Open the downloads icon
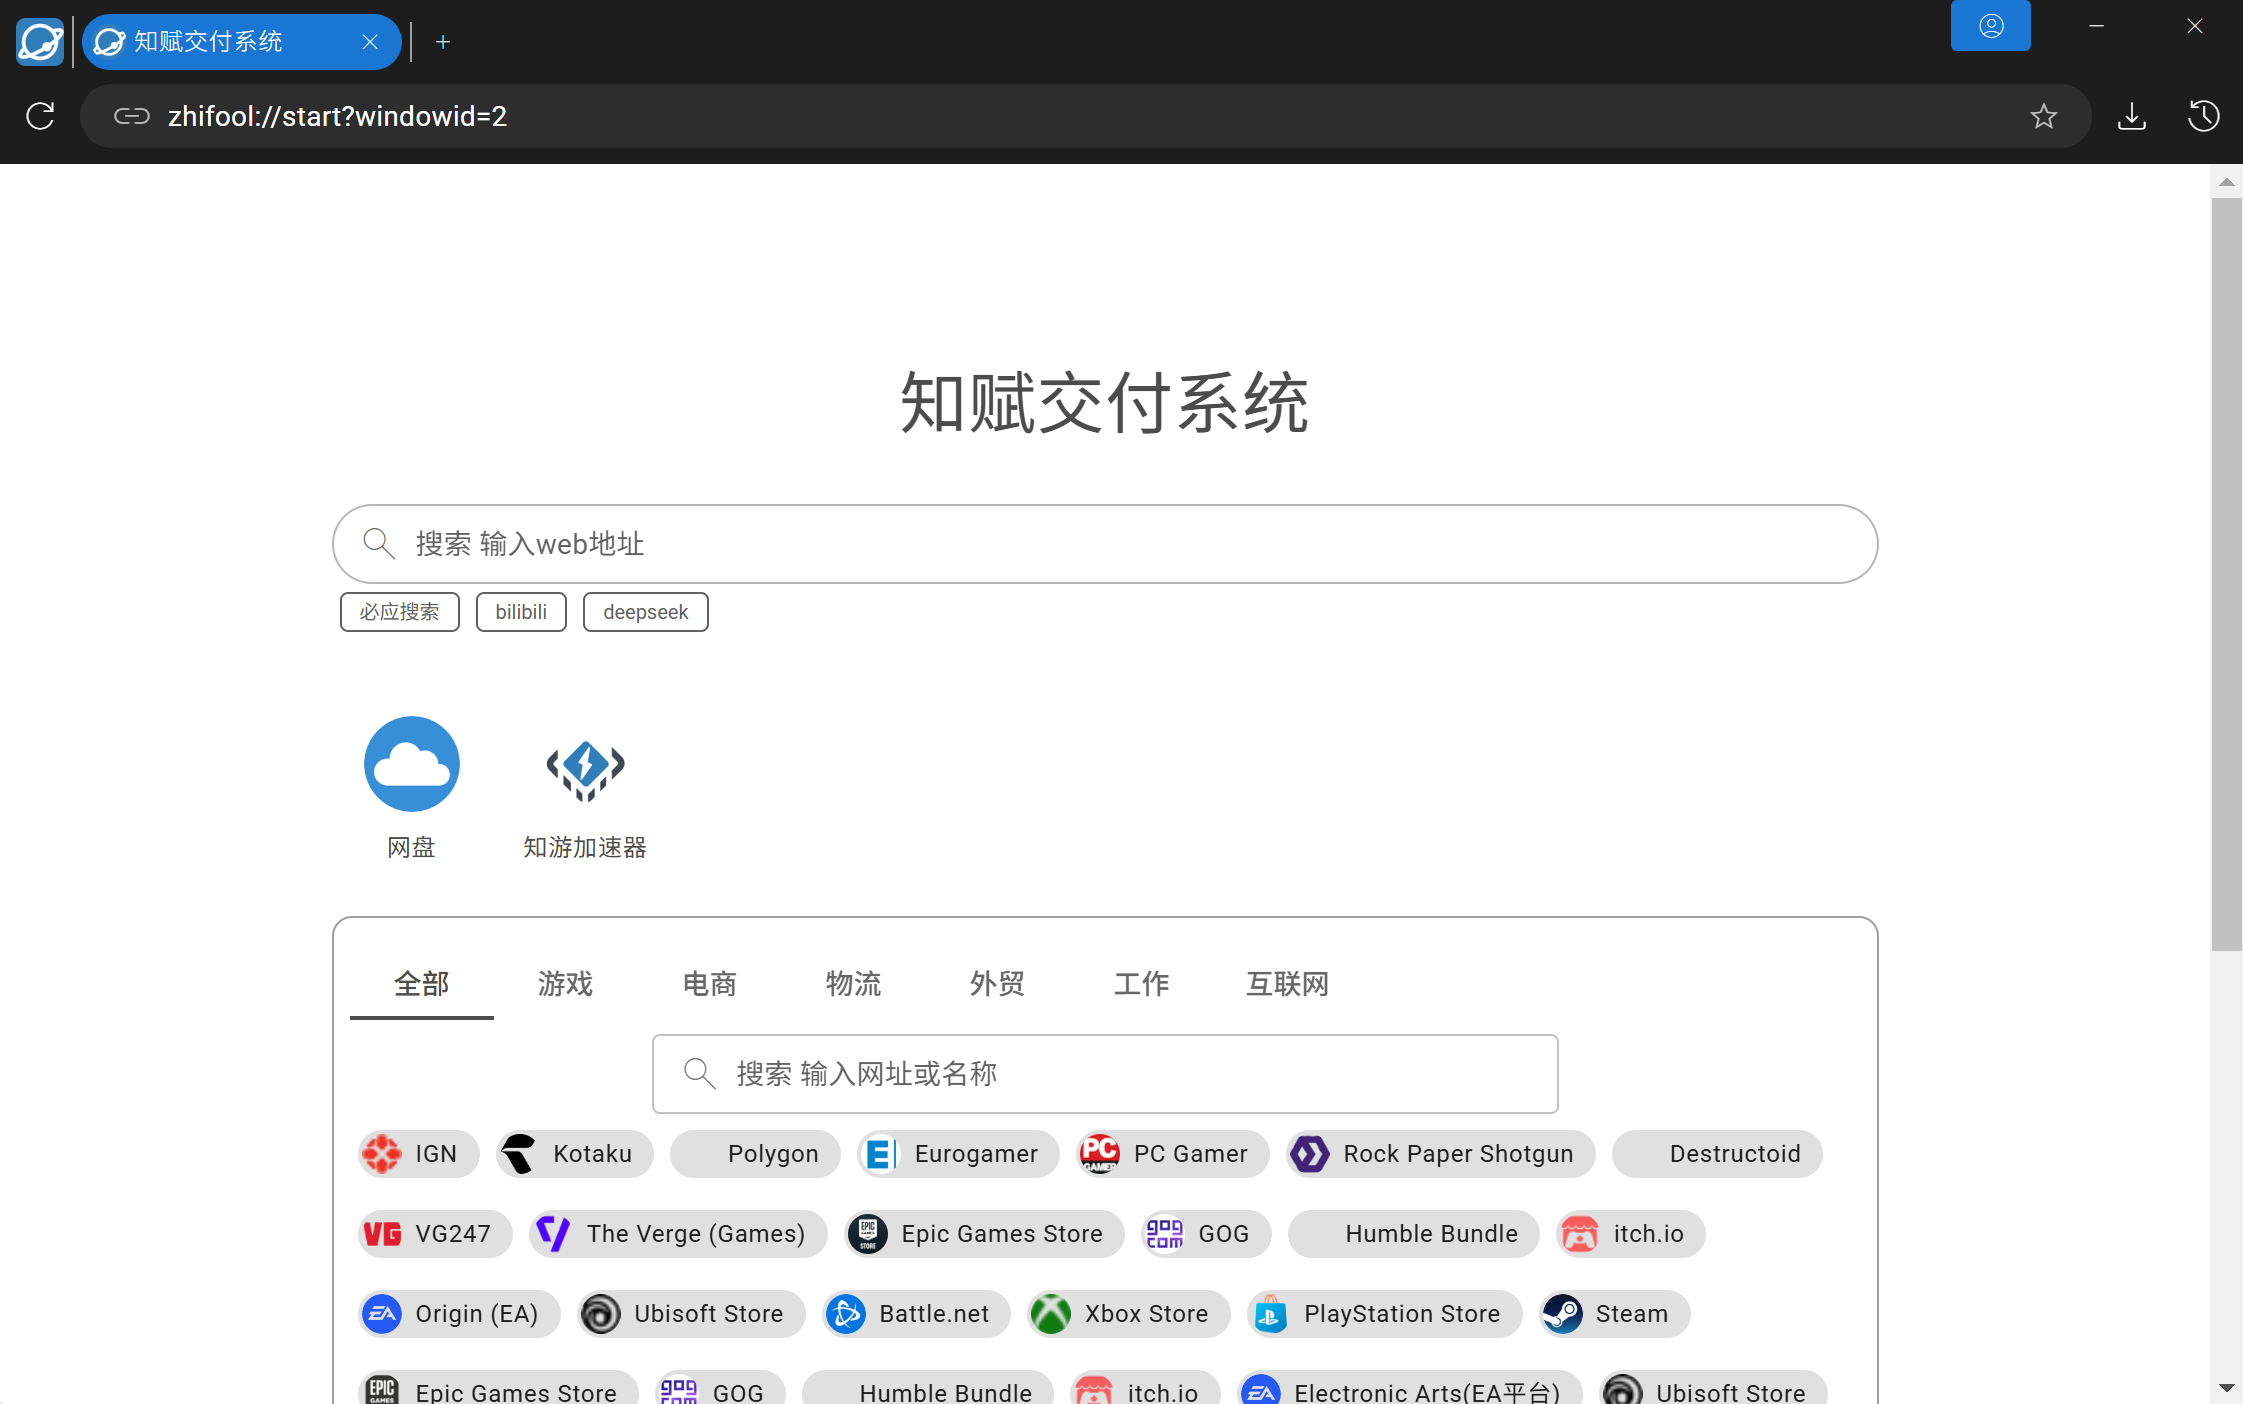The image size is (2243, 1404). (x=2132, y=116)
